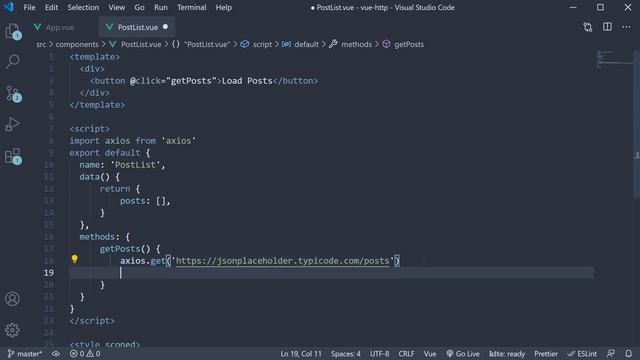Open the components breadcrumb segment
640x360 pixels.
[x=77, y=44]
